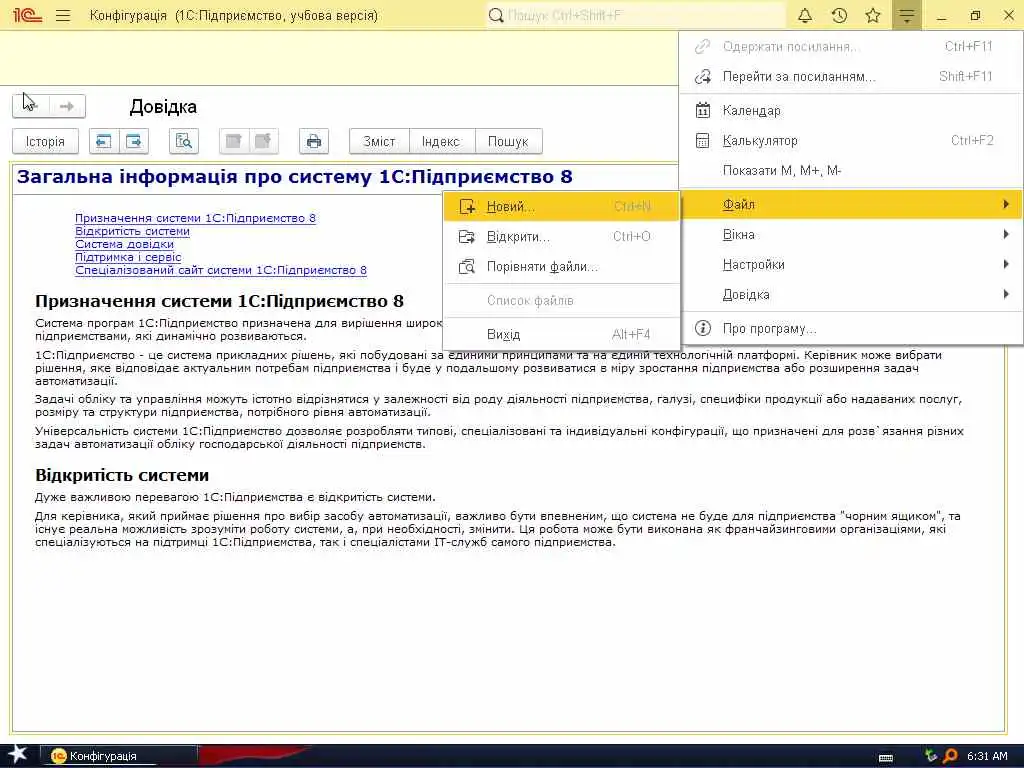Toggle the service and settings menu icon
The image size is (1024, 768).
click(x=906, y=15)
